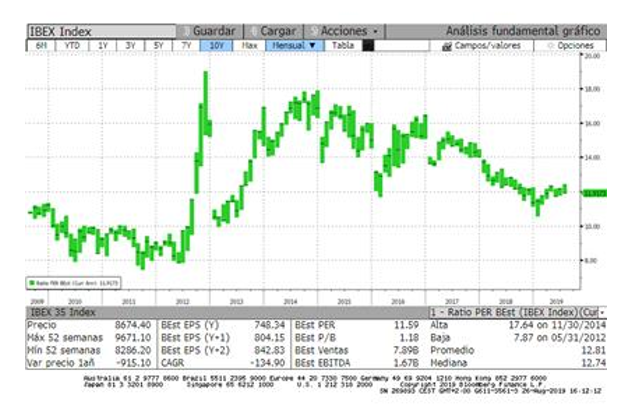Click the Guardar button

tap(210, 31)
